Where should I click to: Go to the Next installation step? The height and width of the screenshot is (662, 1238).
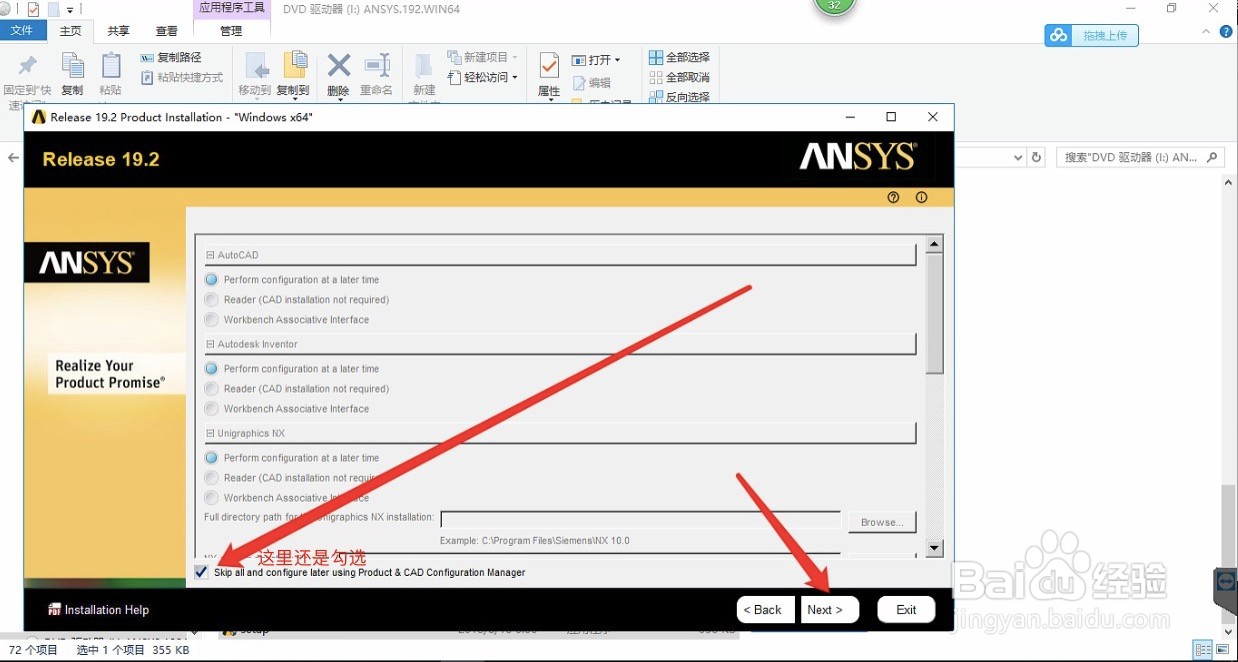click(x=829, y=610)
